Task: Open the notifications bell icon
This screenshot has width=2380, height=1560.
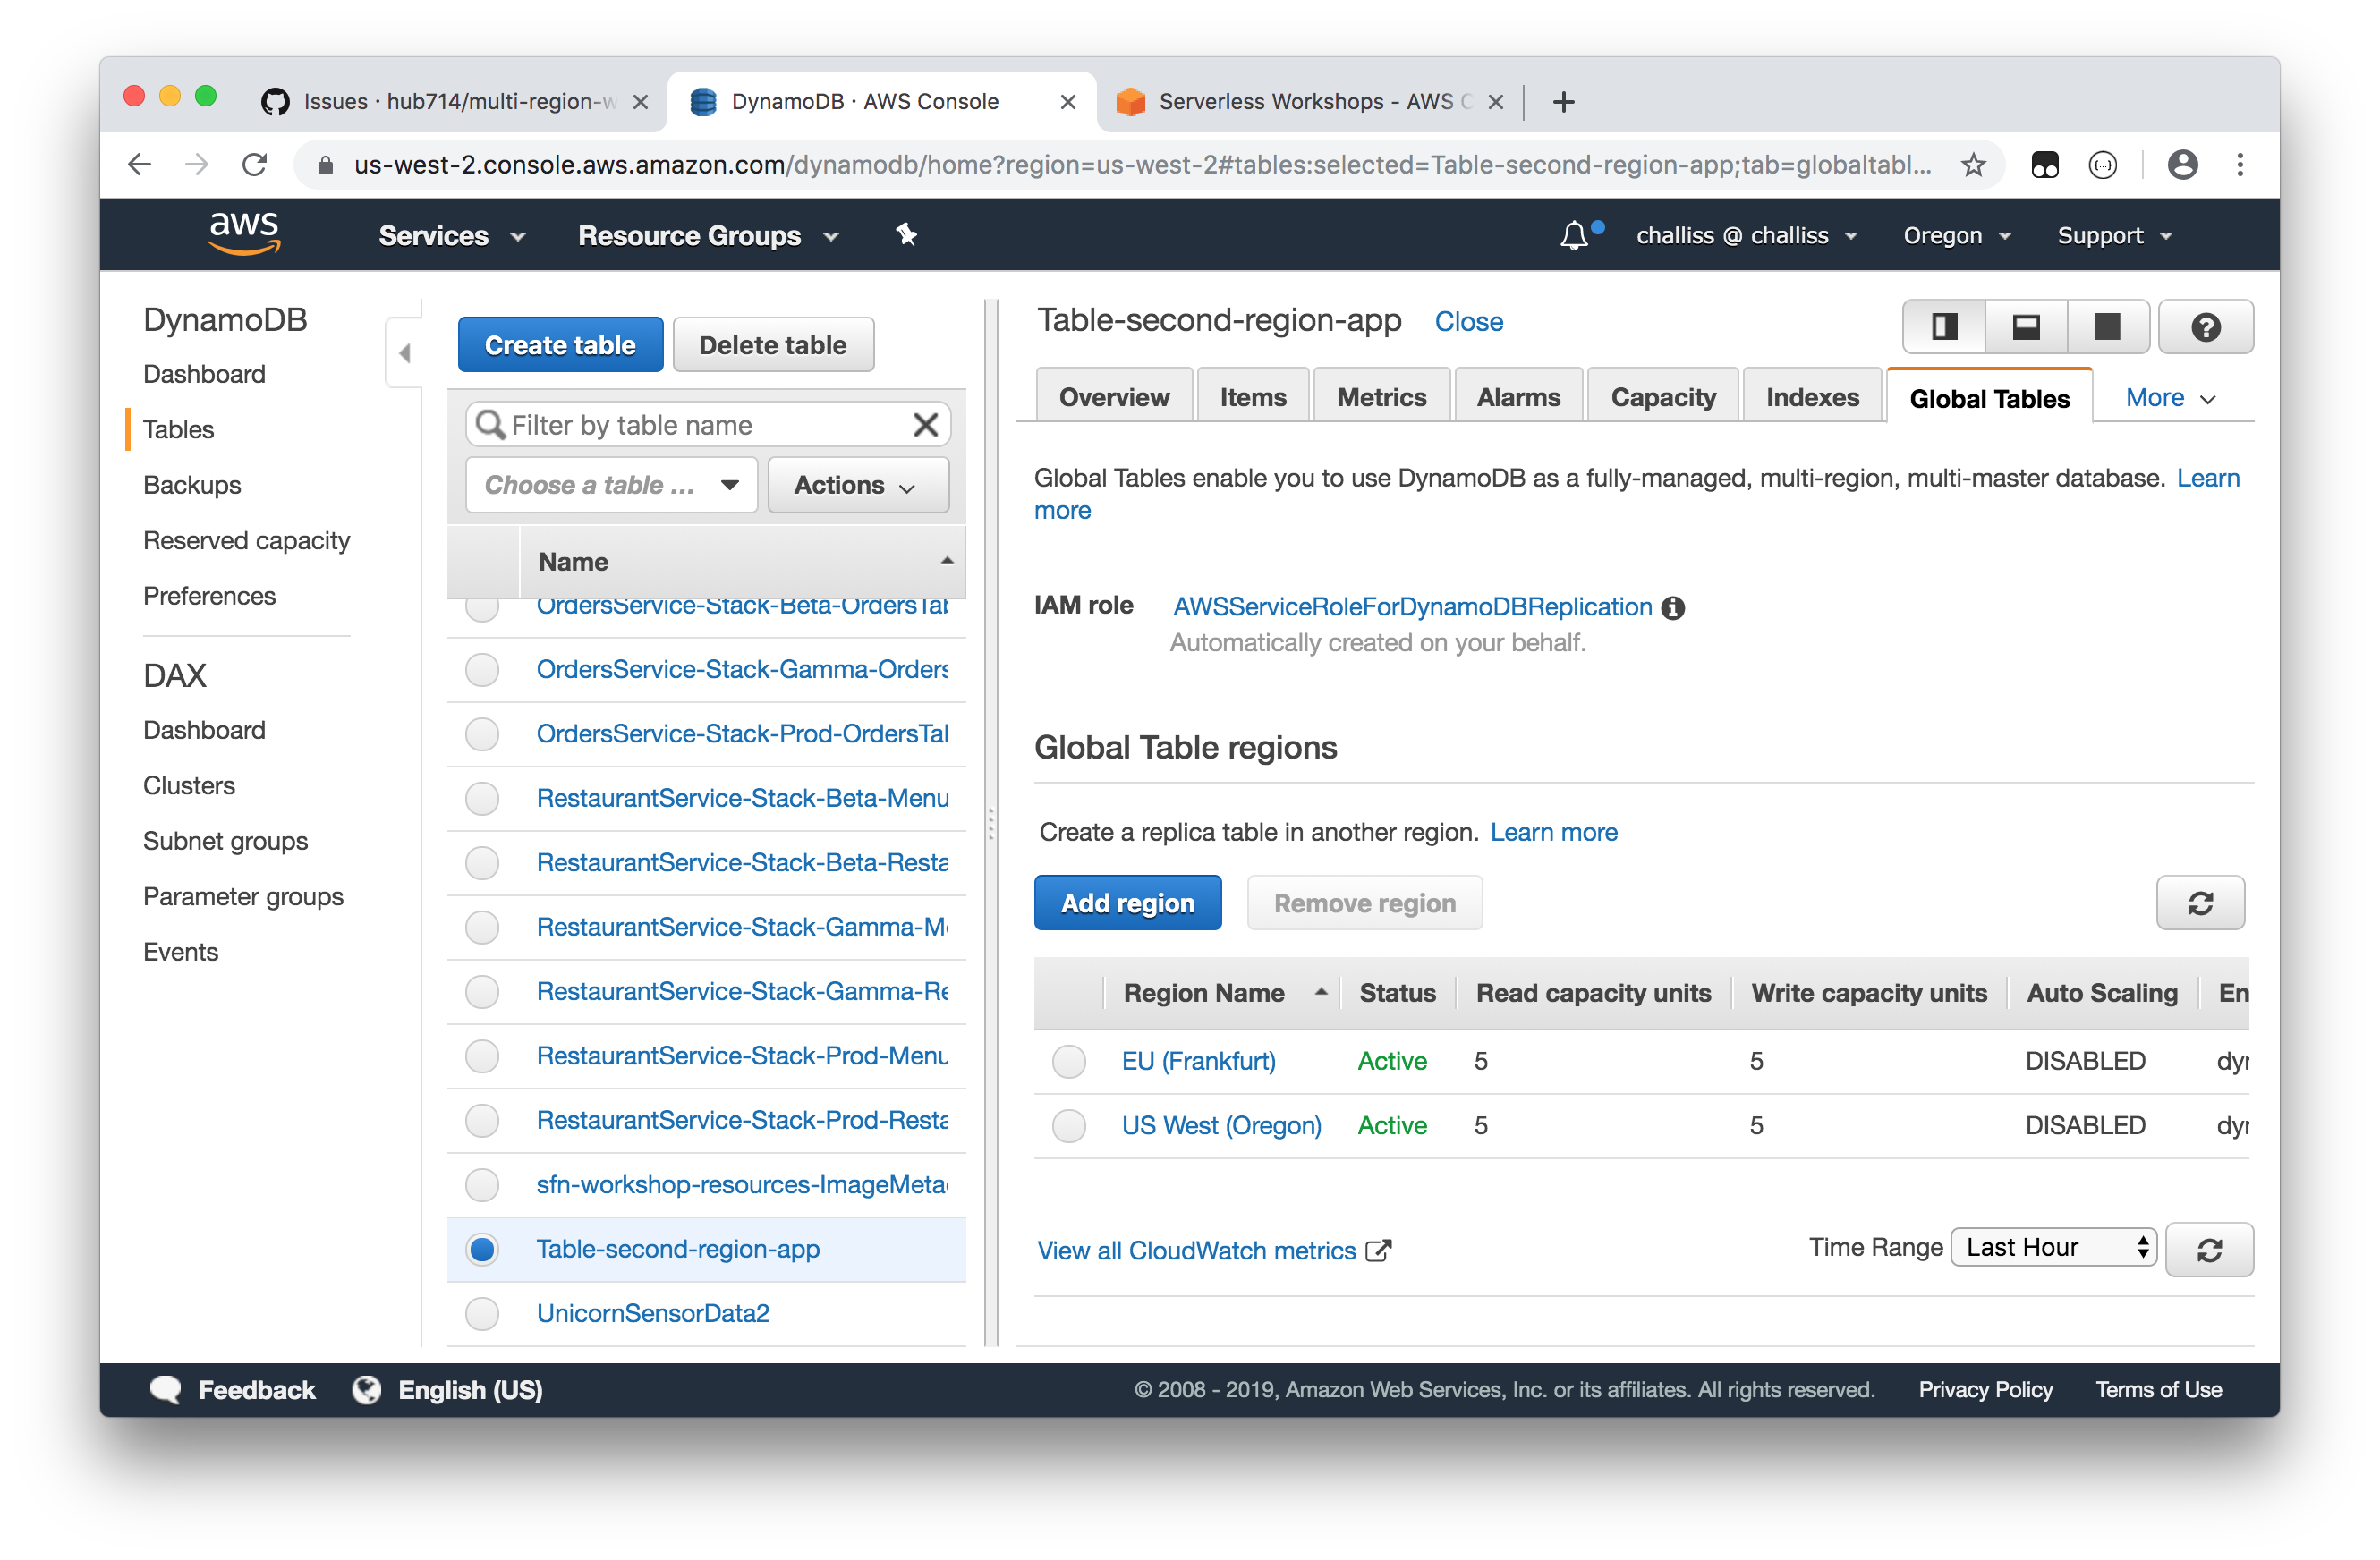Action: (1574, 234)
